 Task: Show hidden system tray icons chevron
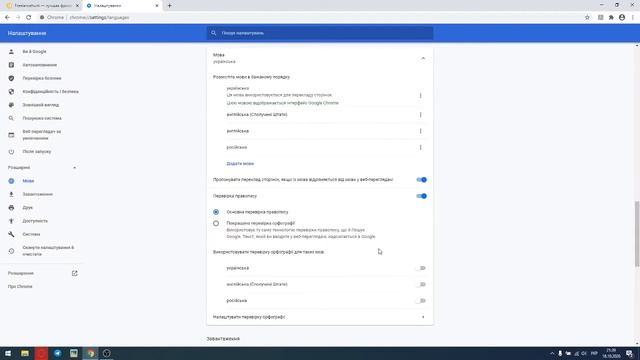(x=552, y=353)
